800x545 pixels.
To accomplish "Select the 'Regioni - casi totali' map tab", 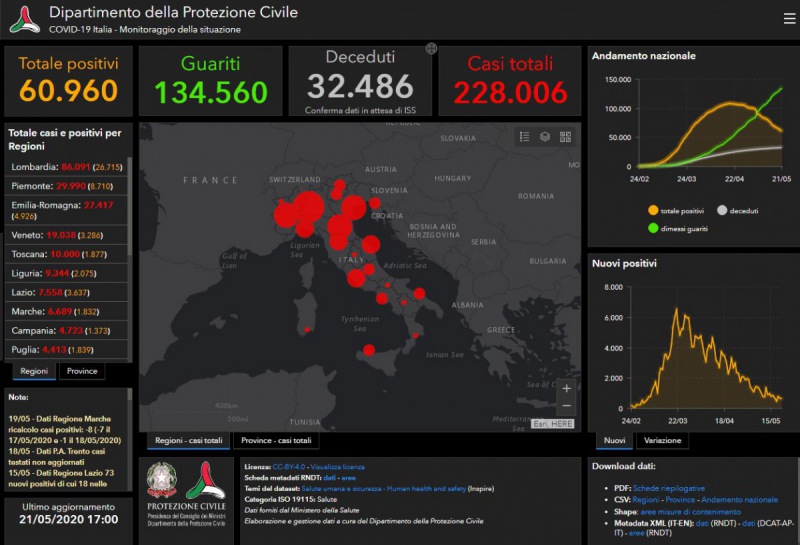I will pos(189,441).
